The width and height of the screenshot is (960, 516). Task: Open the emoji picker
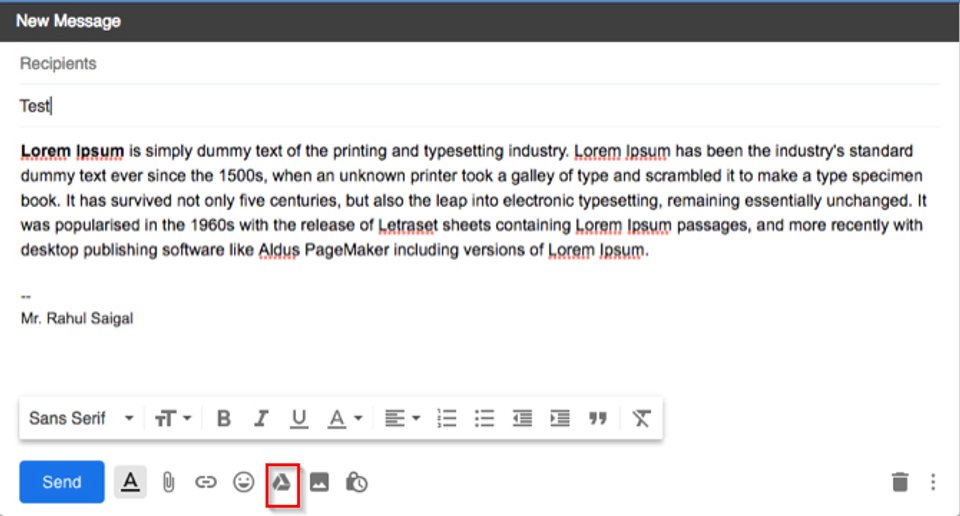[x=244, y=482]
